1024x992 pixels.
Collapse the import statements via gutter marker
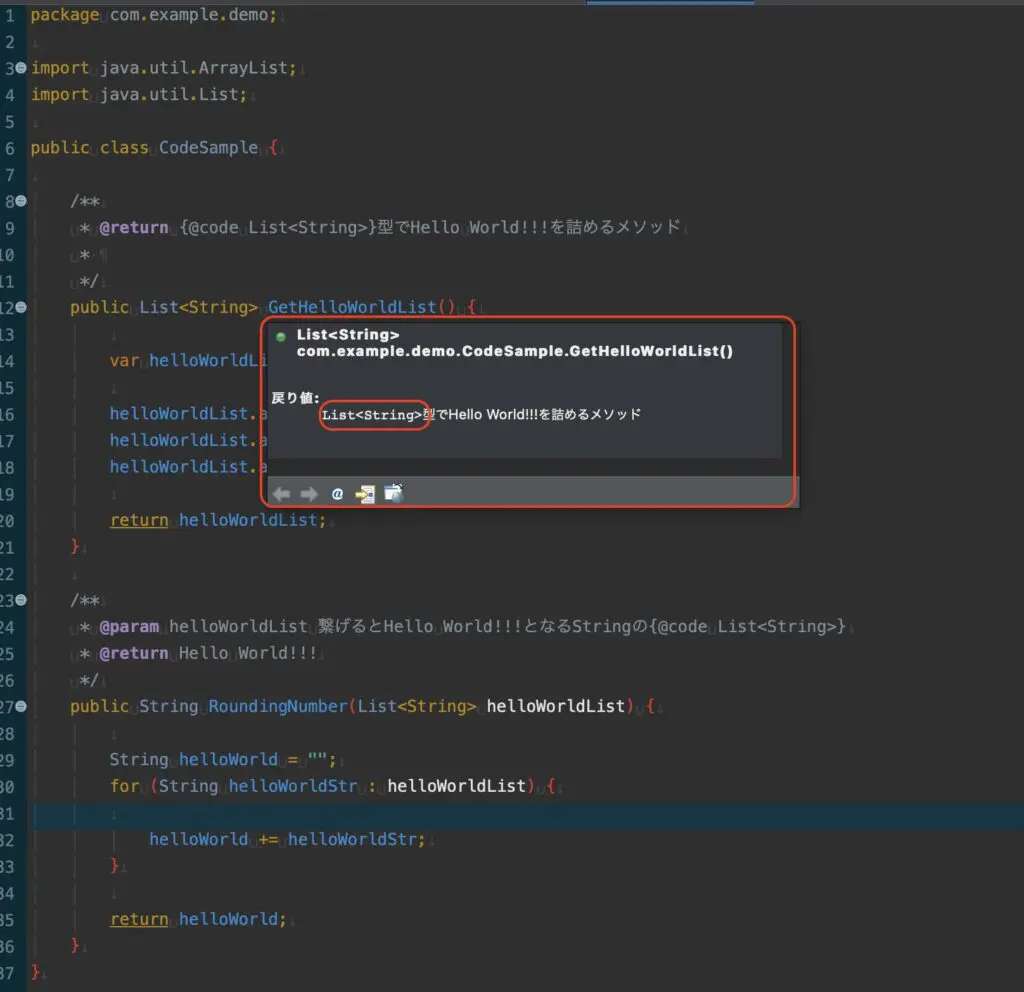tap(19, 67)
